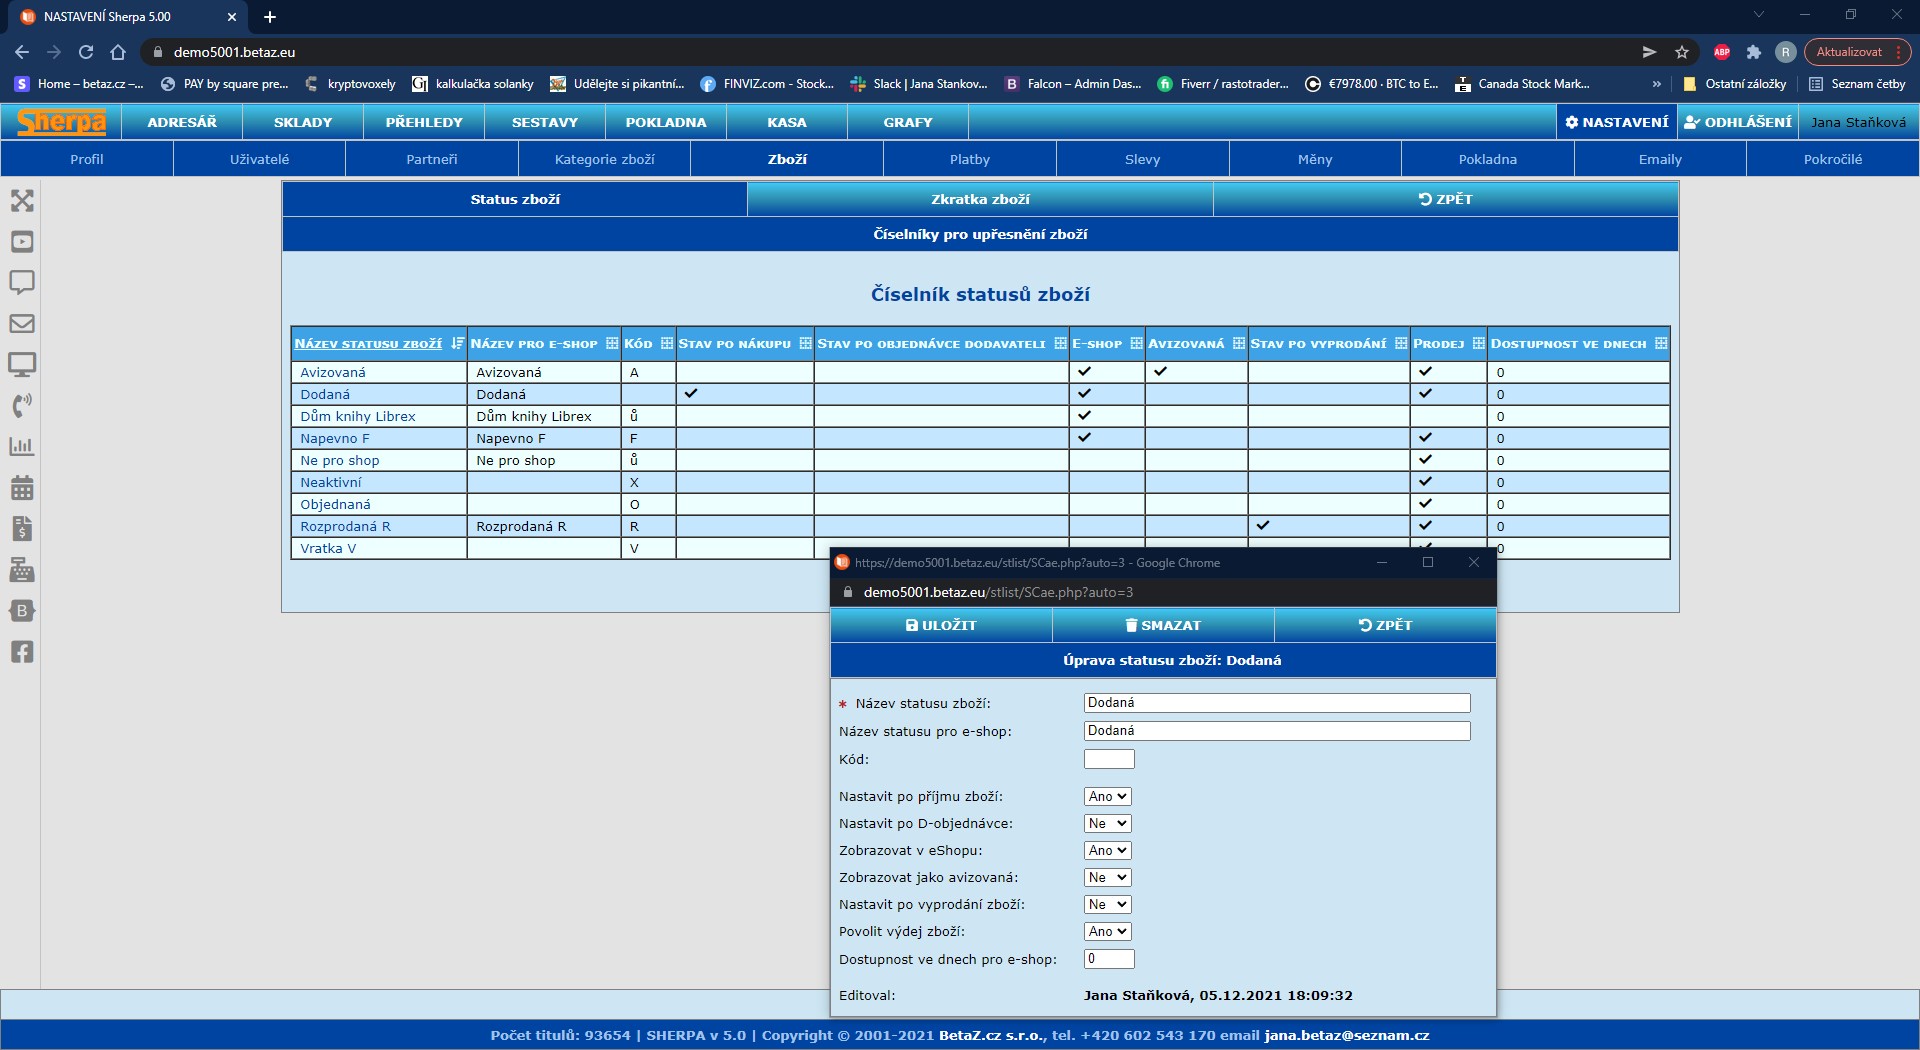This screenshot has width=1920, height=1050.
Task: Click the Kód input field in popup
Action: pos(1109,760)
